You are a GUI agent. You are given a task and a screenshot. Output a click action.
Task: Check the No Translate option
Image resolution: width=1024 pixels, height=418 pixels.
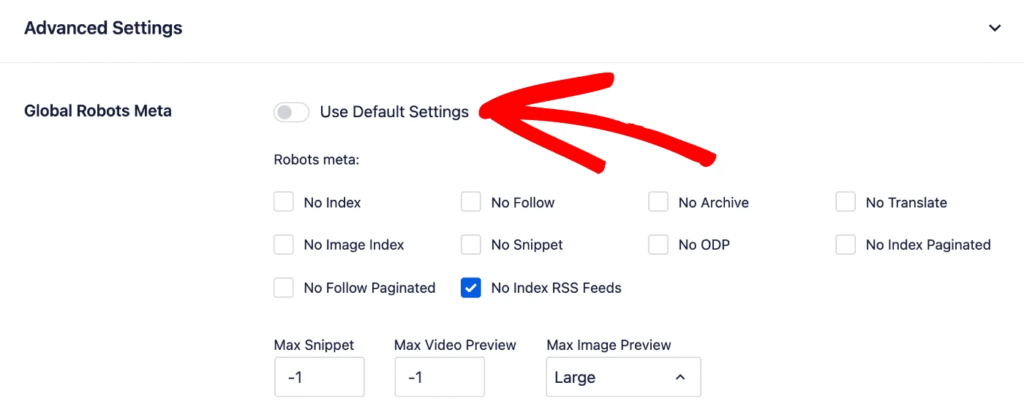tap(846, 202)
